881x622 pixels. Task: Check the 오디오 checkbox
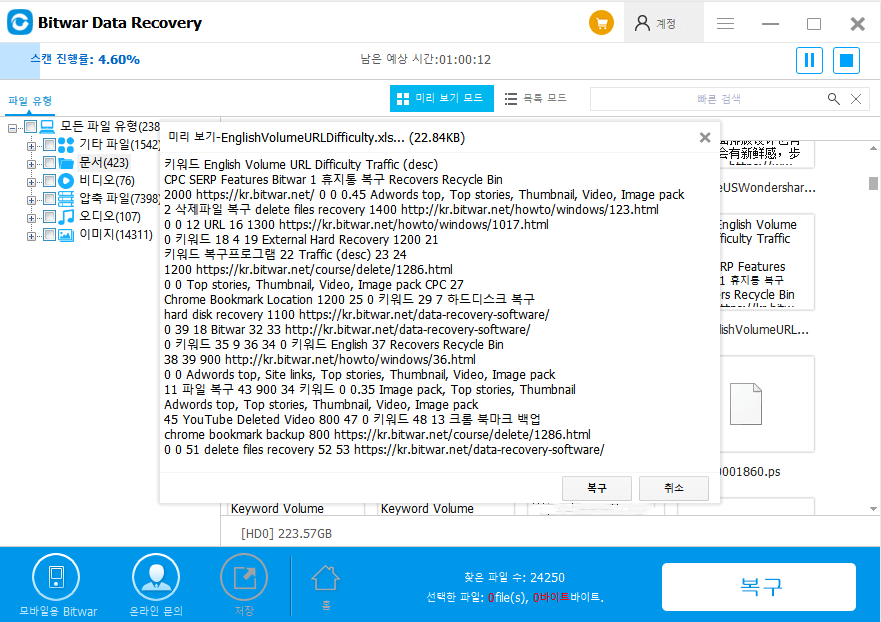[49, 217]
